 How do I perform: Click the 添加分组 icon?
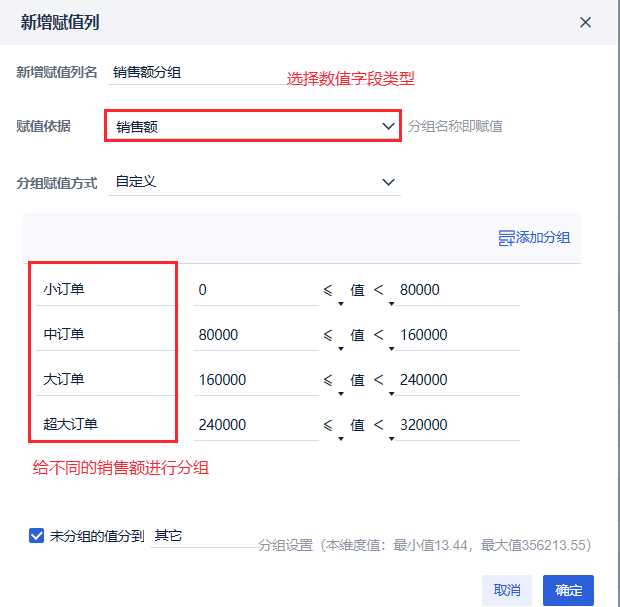click(x=506, y=238)
